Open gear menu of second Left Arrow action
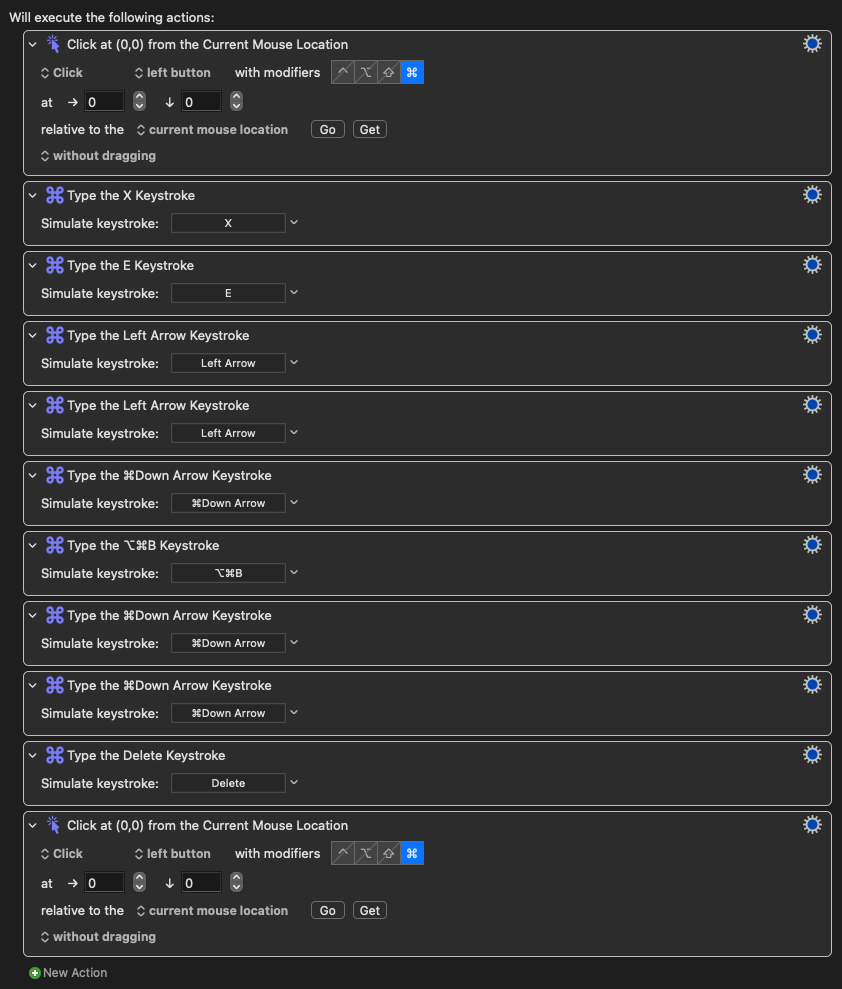 [x=812, y=405]
